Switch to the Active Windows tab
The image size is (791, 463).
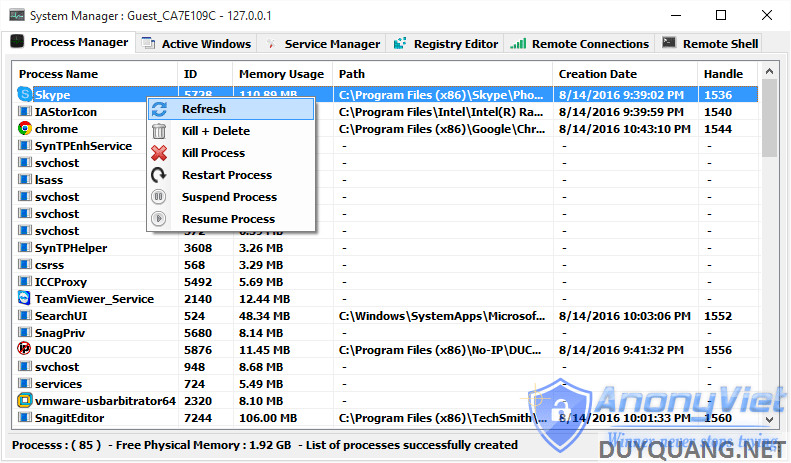[x=196, y=44]
